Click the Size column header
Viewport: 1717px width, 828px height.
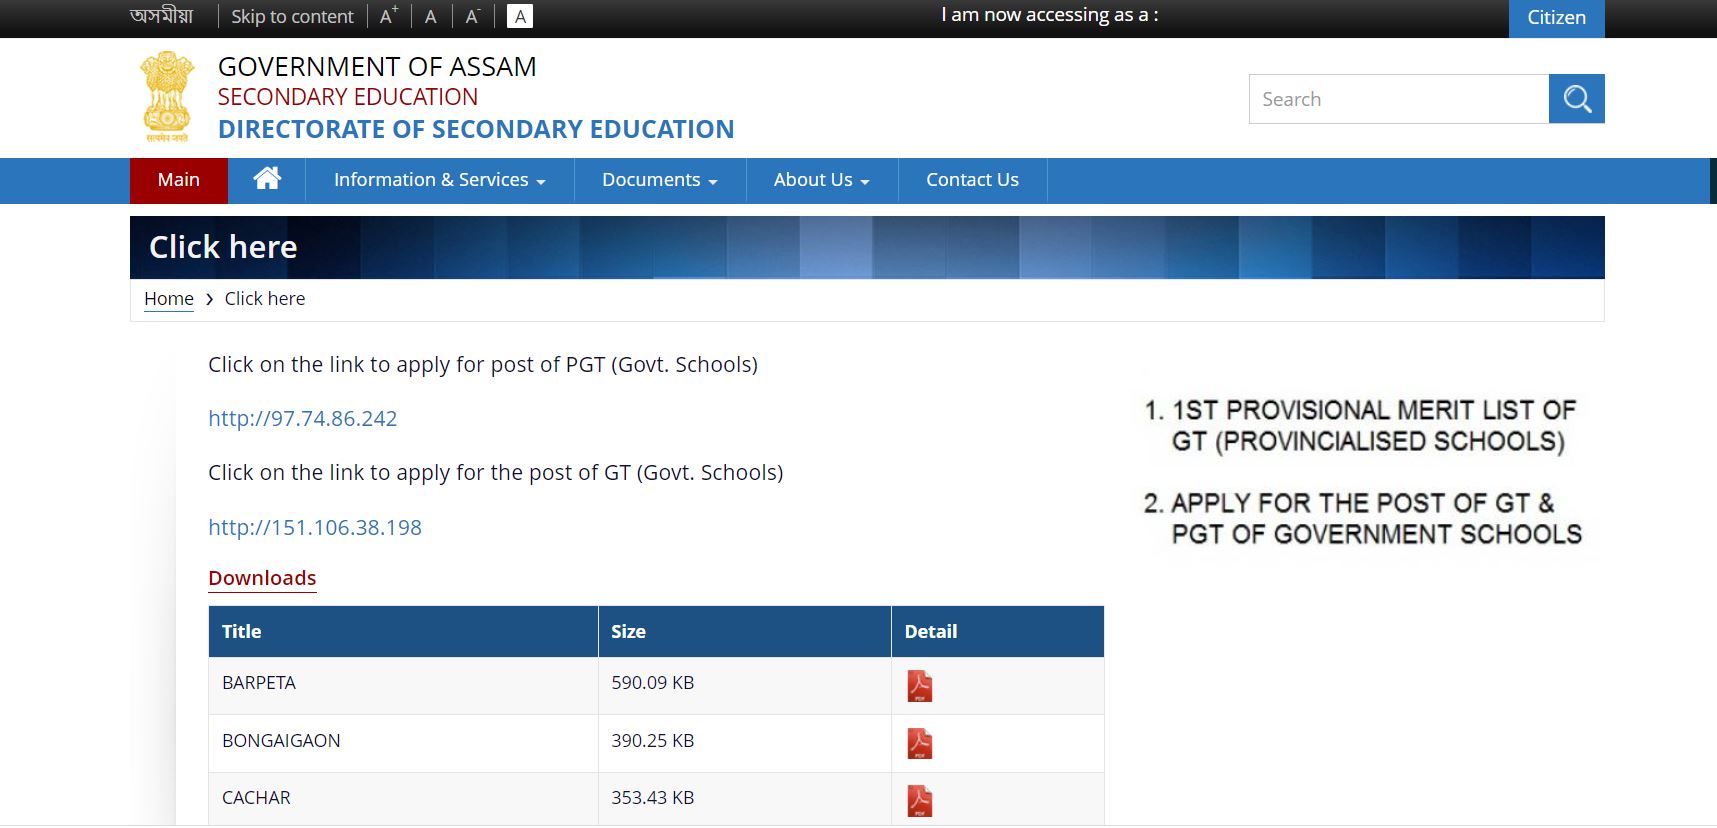pos(744,631)
